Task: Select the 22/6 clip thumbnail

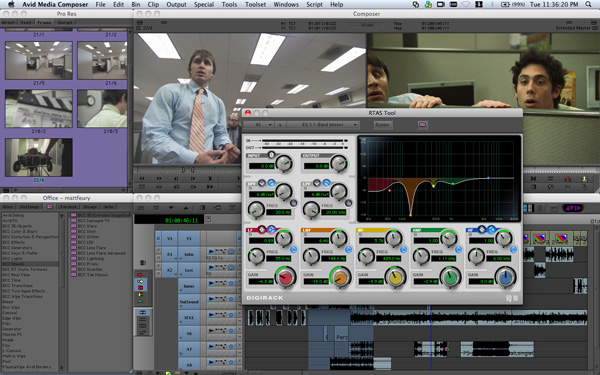Action: (38, 157)
